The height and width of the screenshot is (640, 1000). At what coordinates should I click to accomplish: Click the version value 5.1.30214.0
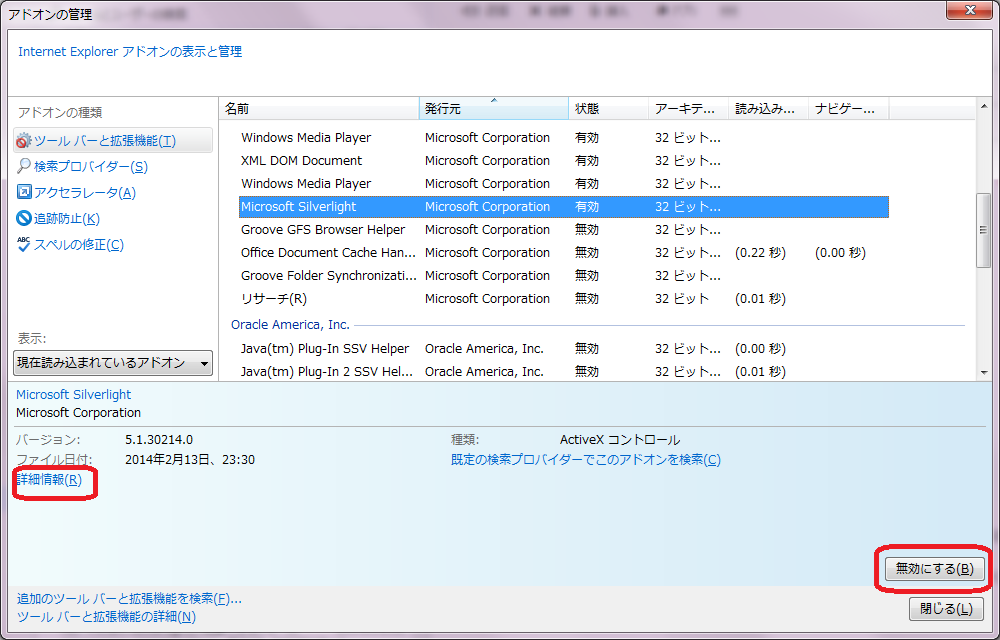tap(159, 440)
